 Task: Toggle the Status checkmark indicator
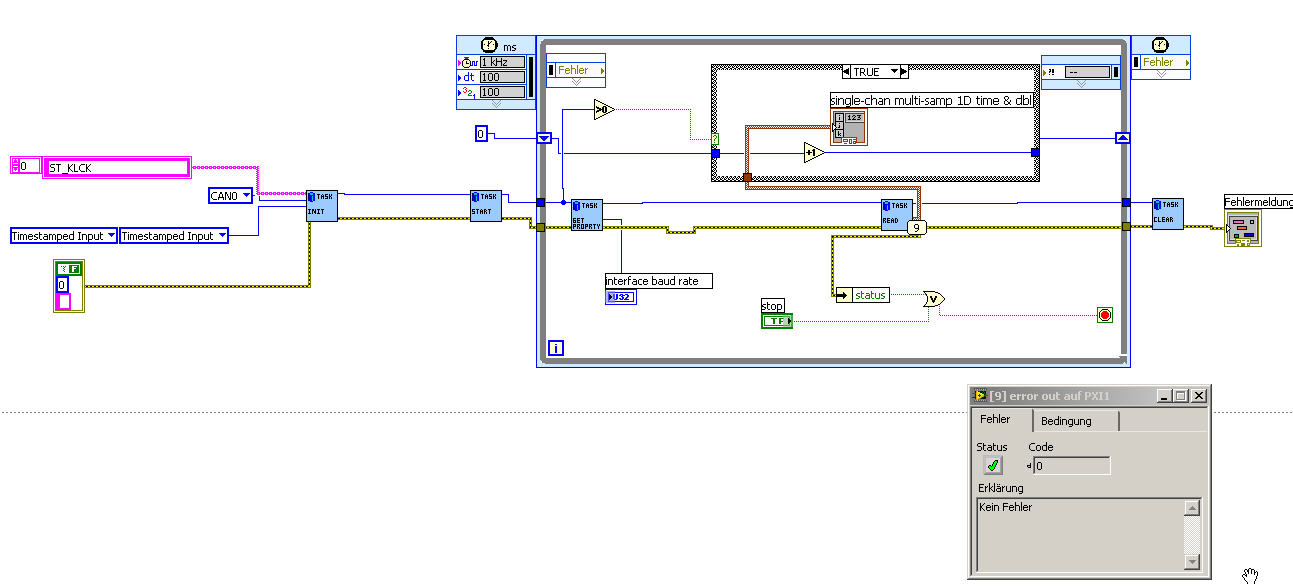(992, 465)
